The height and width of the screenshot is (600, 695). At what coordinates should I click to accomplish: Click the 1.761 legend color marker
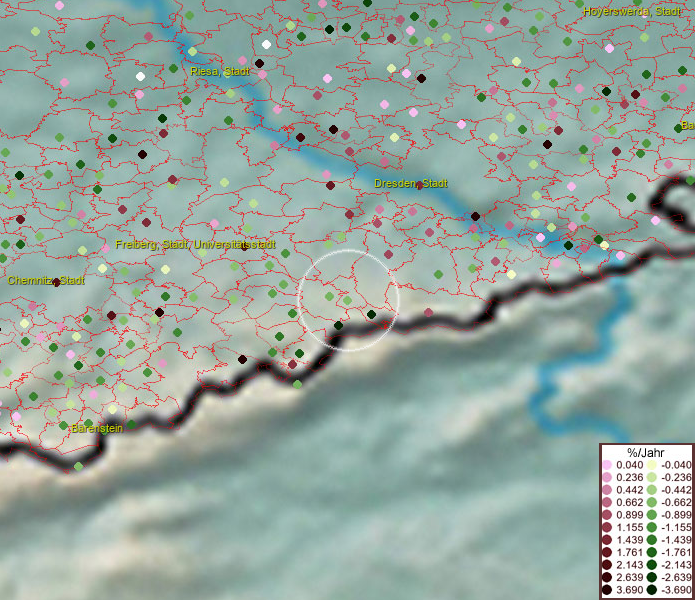click(x=607, y=554)
